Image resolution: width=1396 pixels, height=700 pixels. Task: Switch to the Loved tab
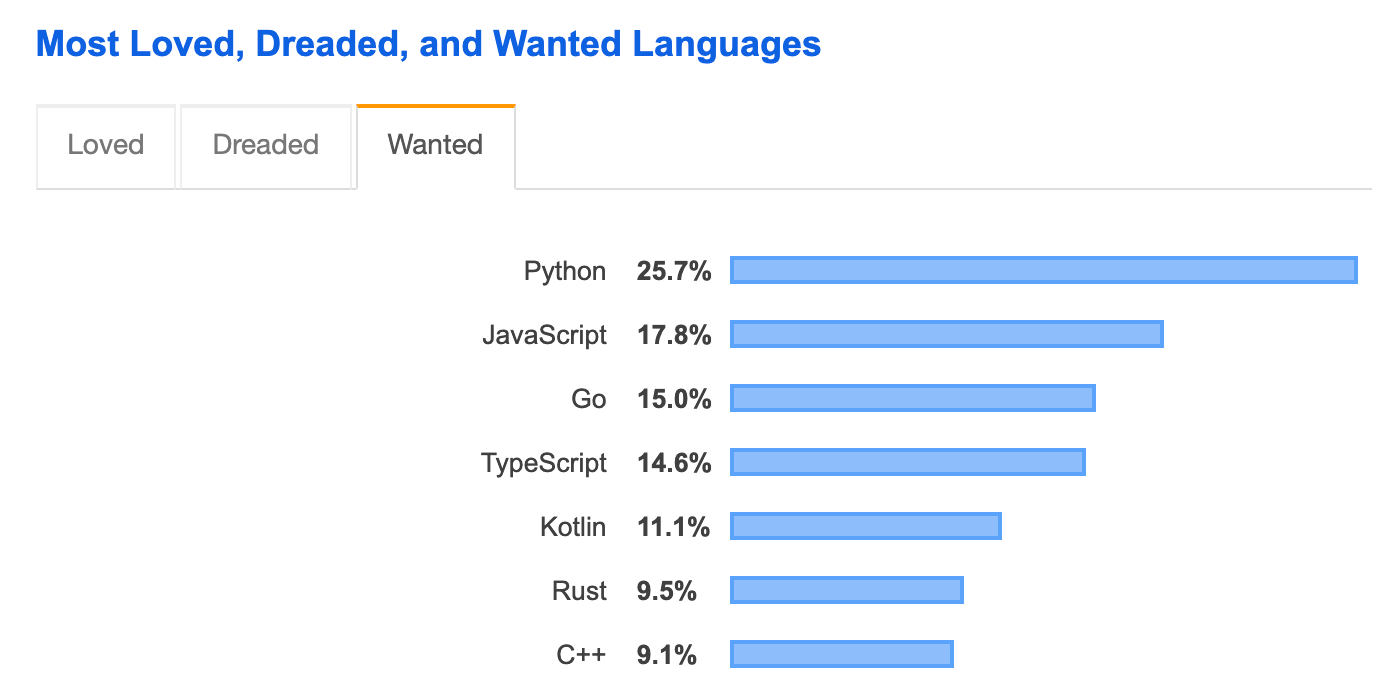[x=105, y=146]
